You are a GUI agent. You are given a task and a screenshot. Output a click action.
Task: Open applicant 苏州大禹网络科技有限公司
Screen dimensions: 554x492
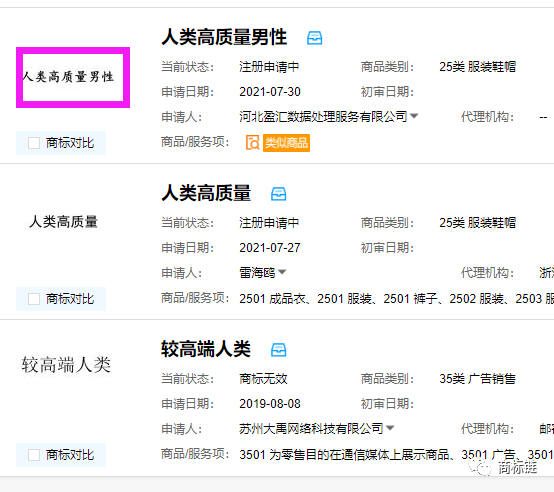click(311, 428)
